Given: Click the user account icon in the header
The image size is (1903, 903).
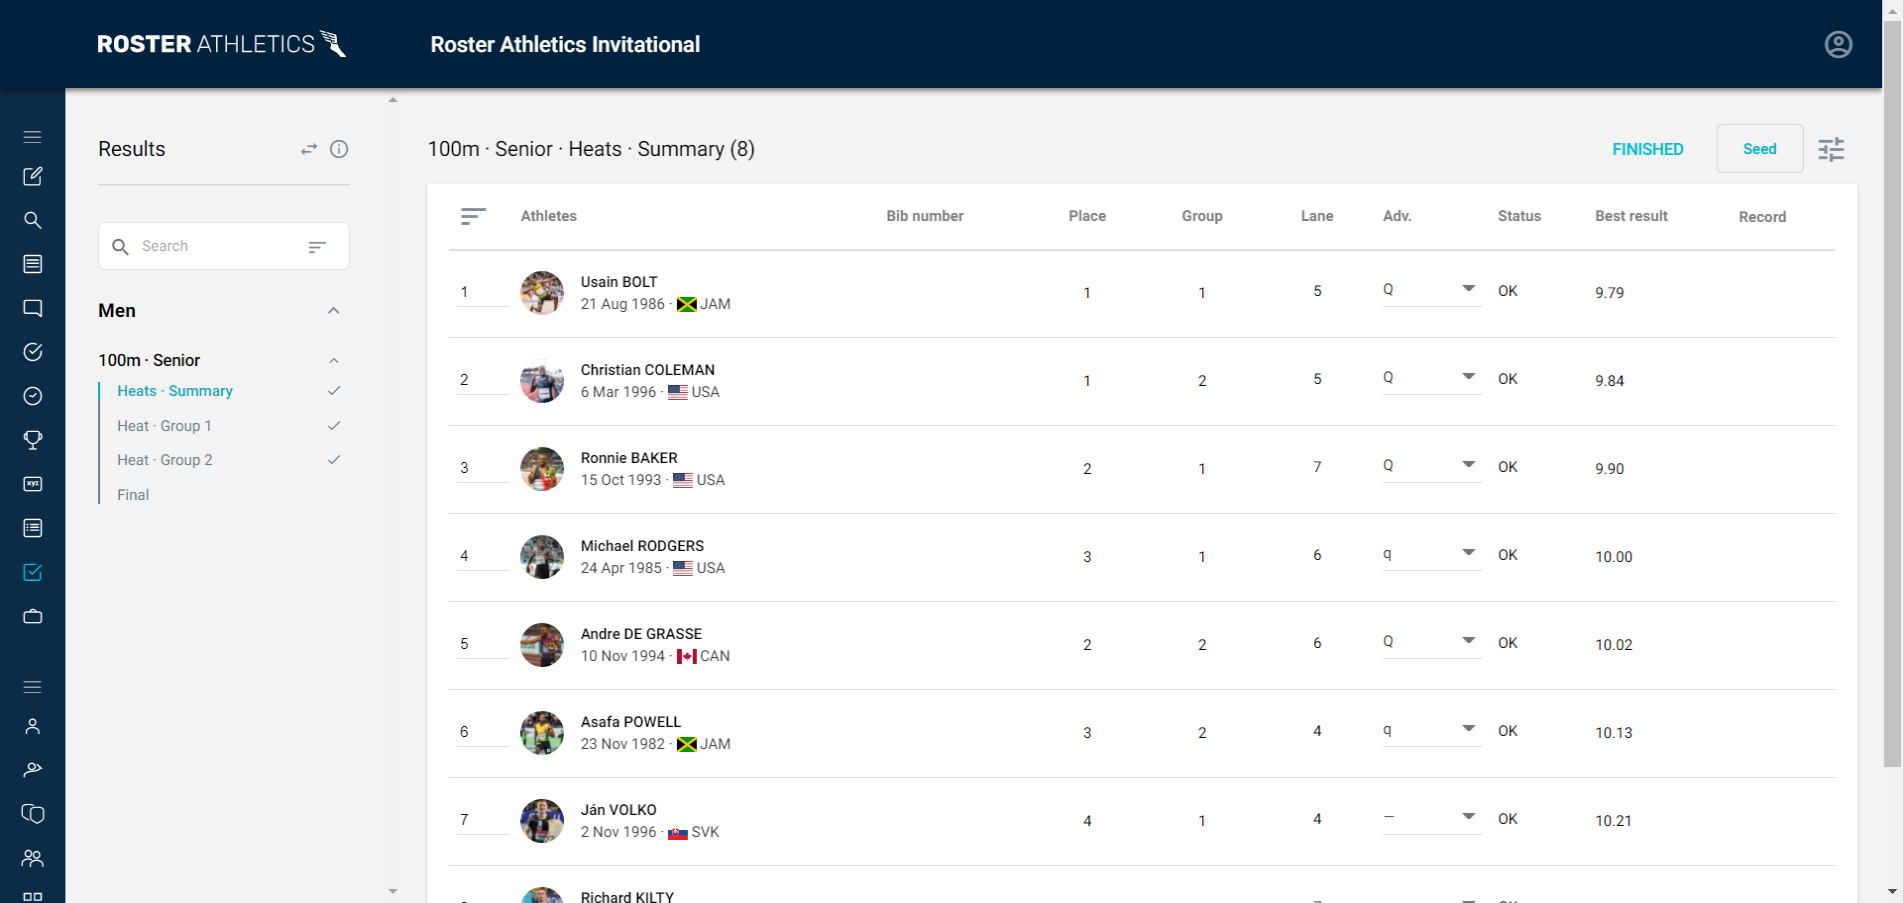Looking at the screenshot, I should 1839,44.
